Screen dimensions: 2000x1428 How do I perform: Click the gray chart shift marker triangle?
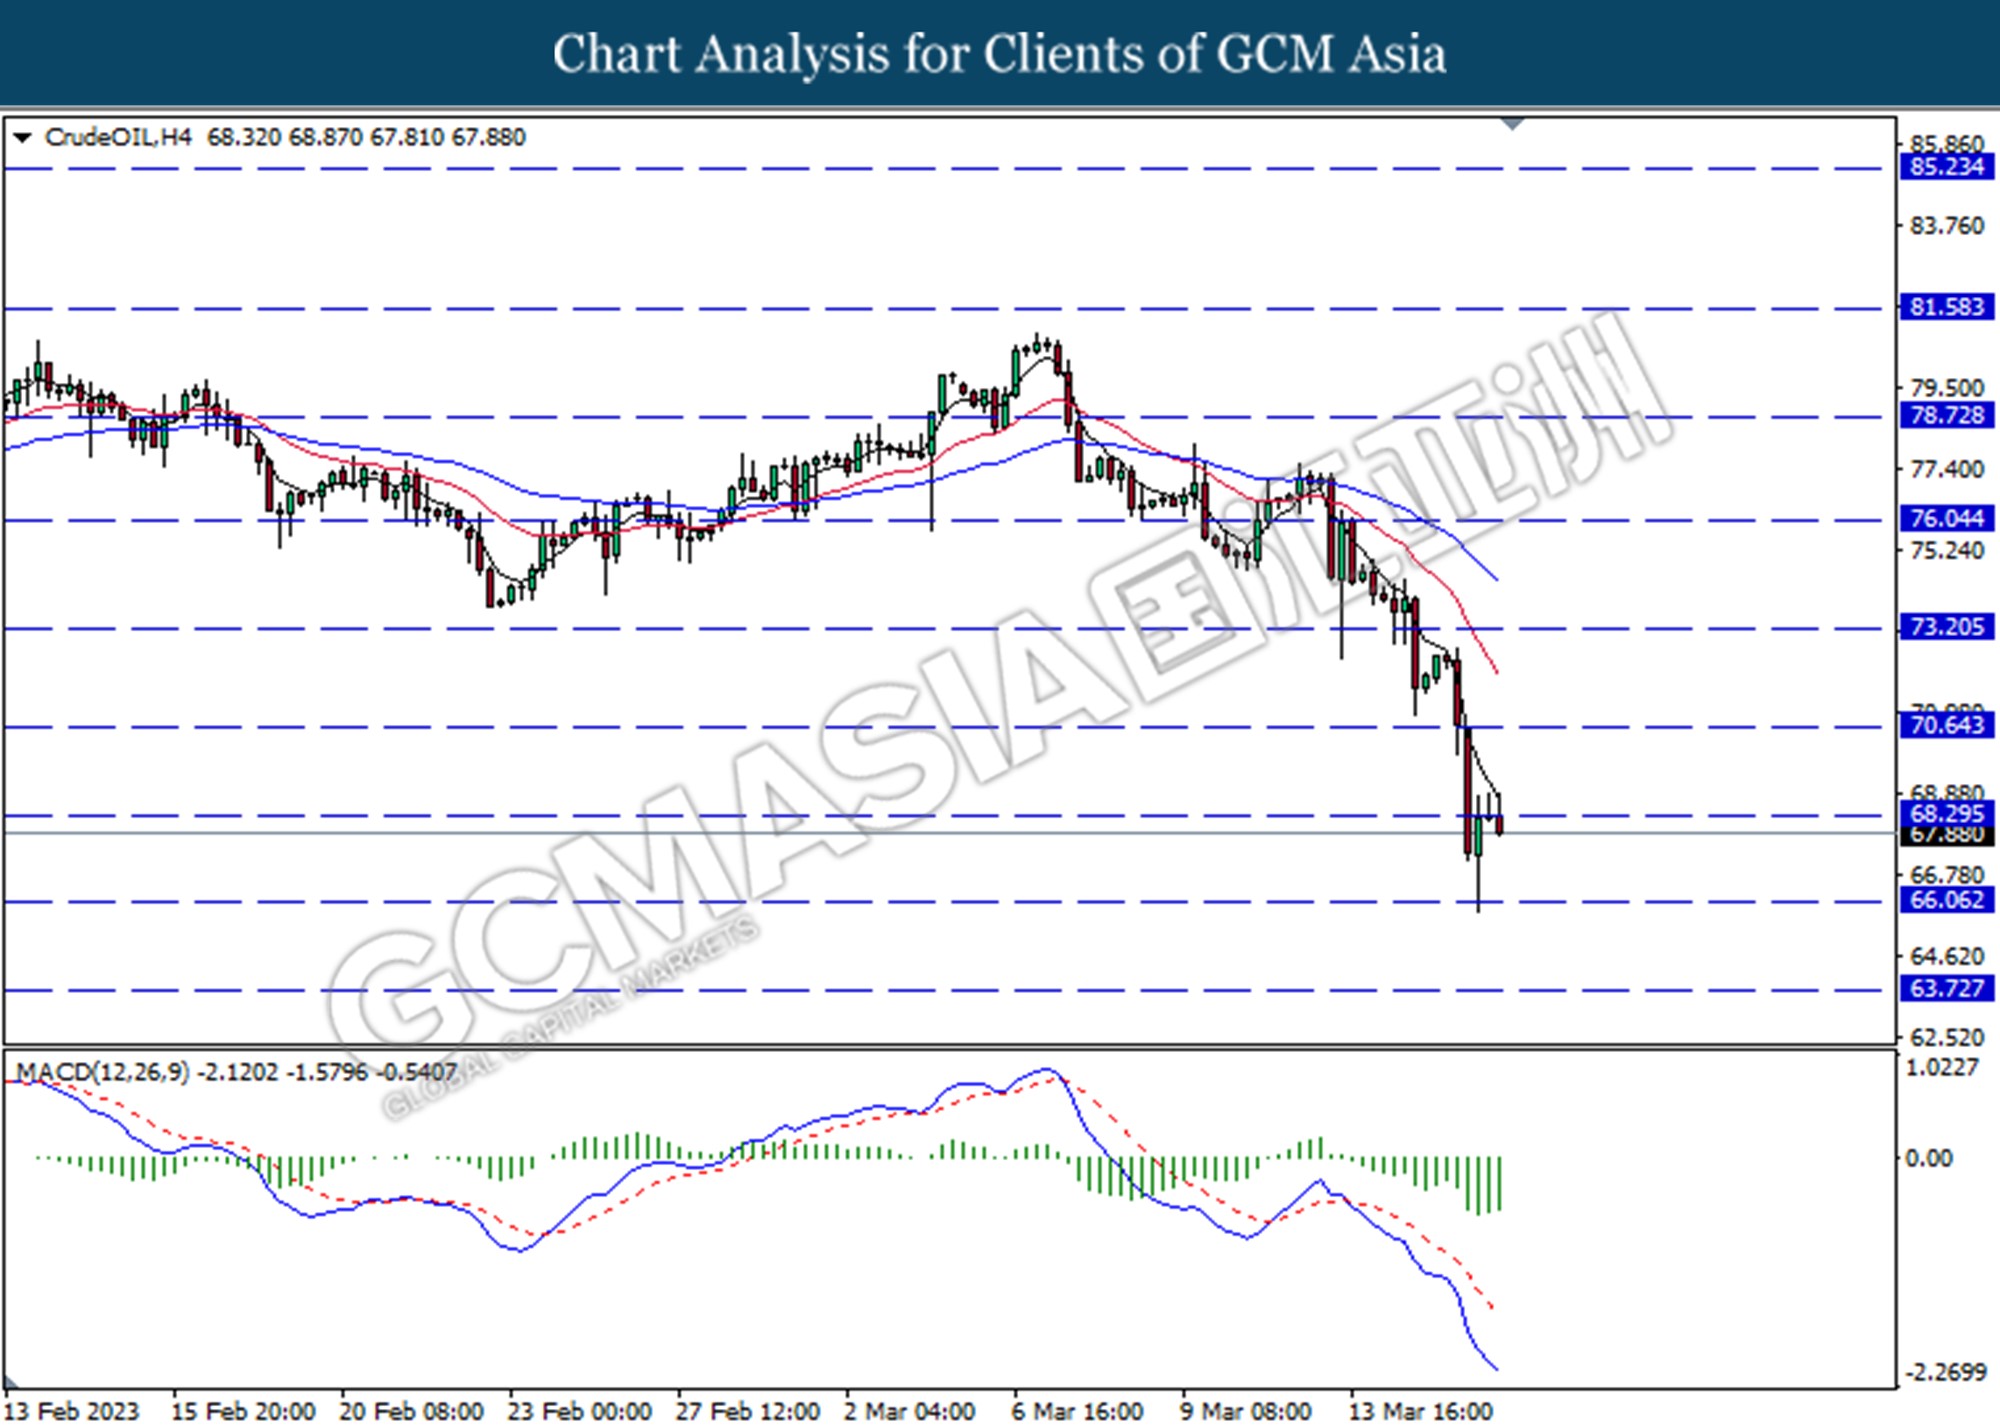point(1512,124)
